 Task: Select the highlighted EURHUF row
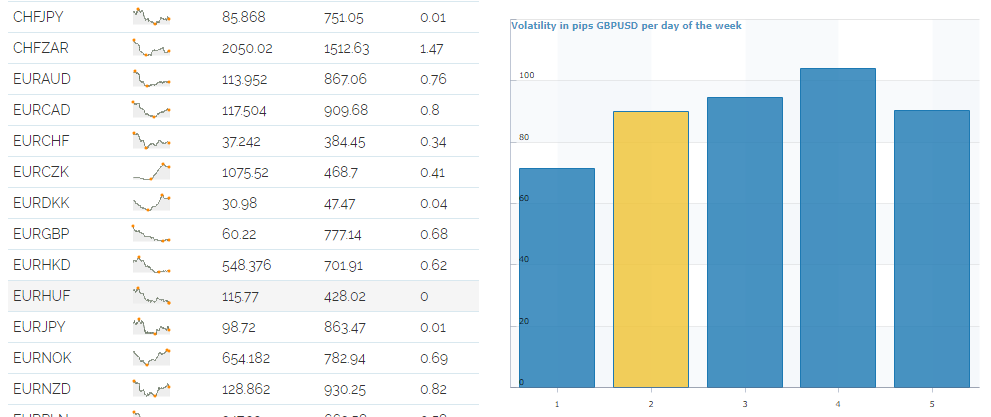pos(243,296)
